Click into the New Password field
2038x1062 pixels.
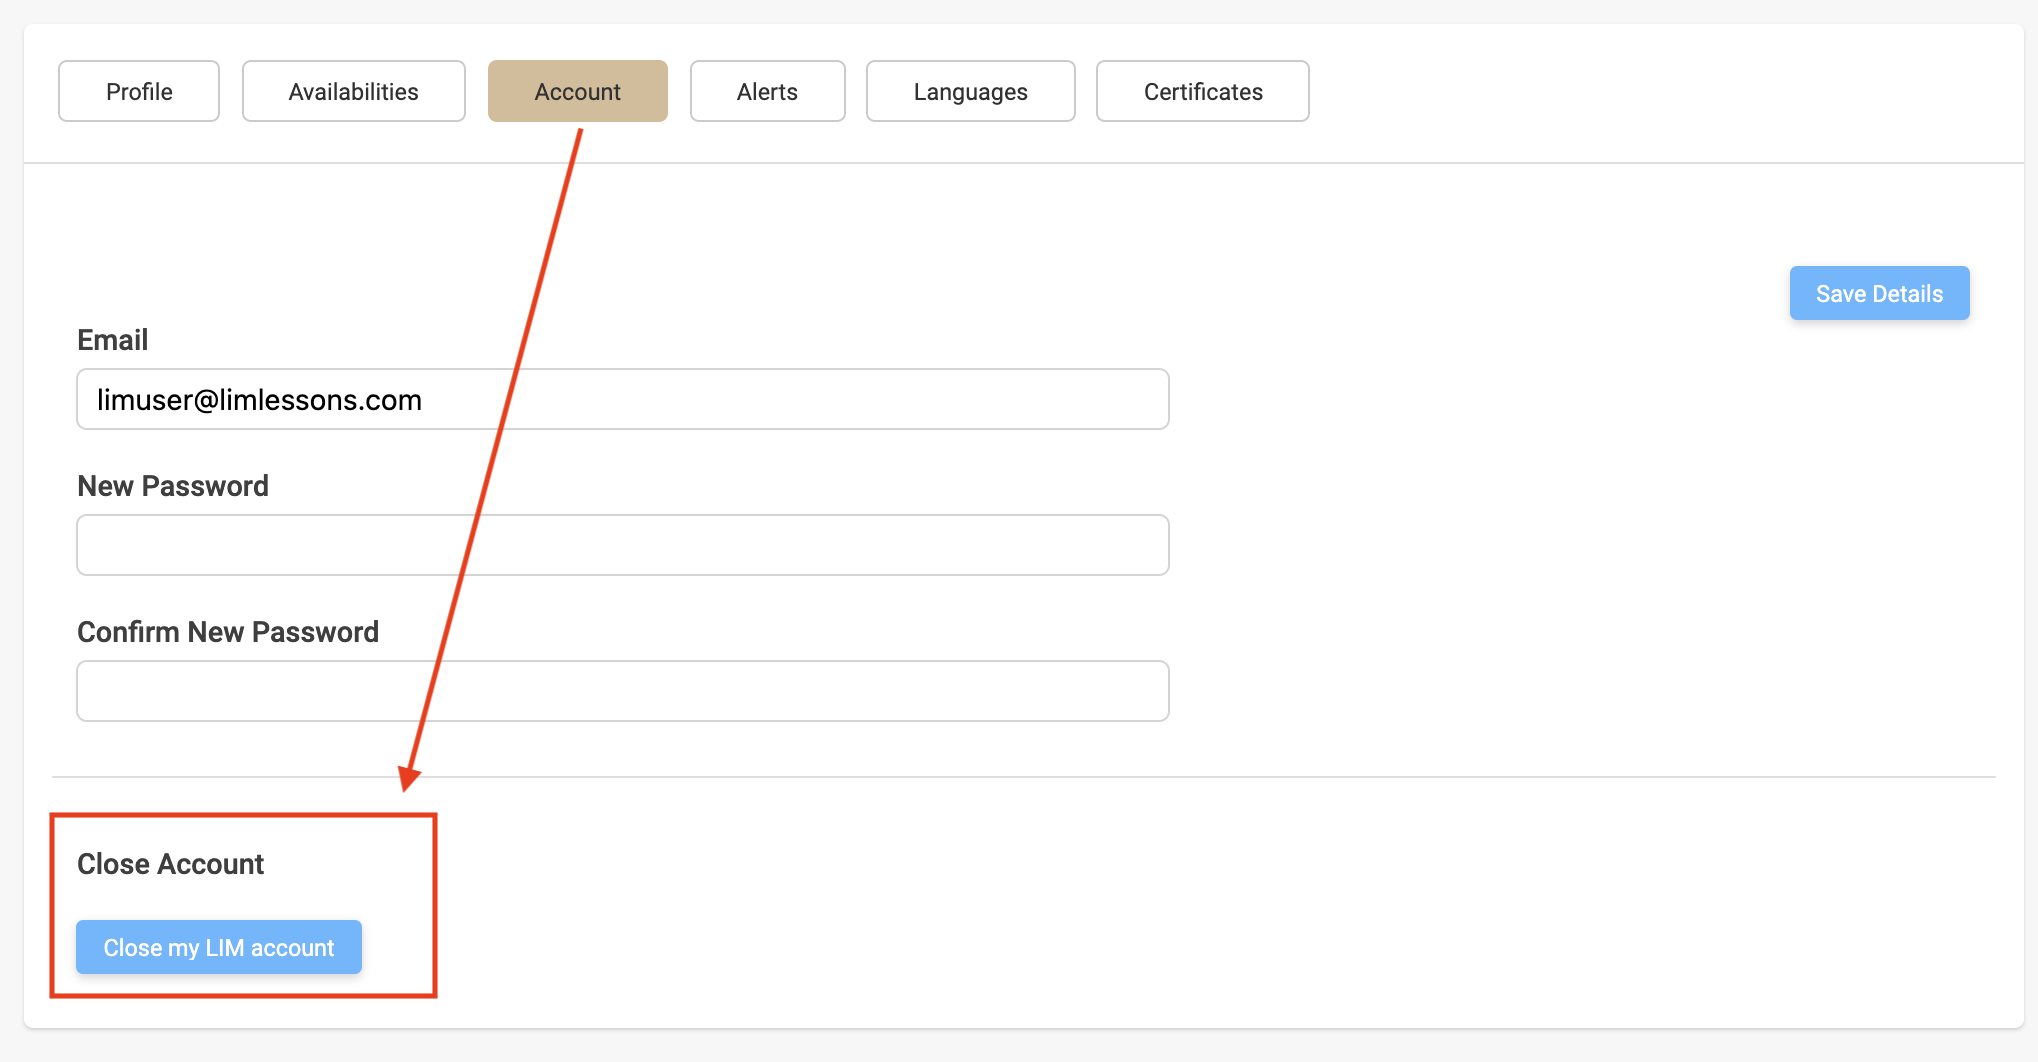[x=622, y=545]
